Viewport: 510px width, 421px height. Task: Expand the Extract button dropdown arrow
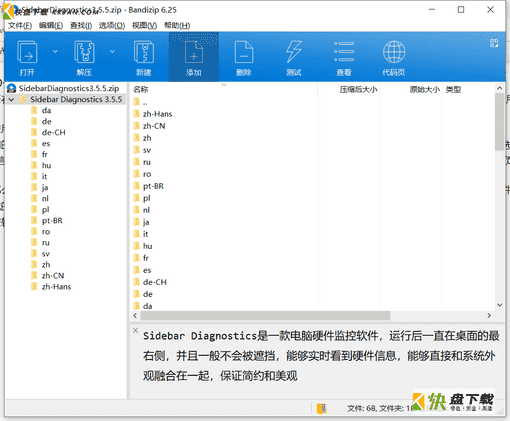point(112,52)
